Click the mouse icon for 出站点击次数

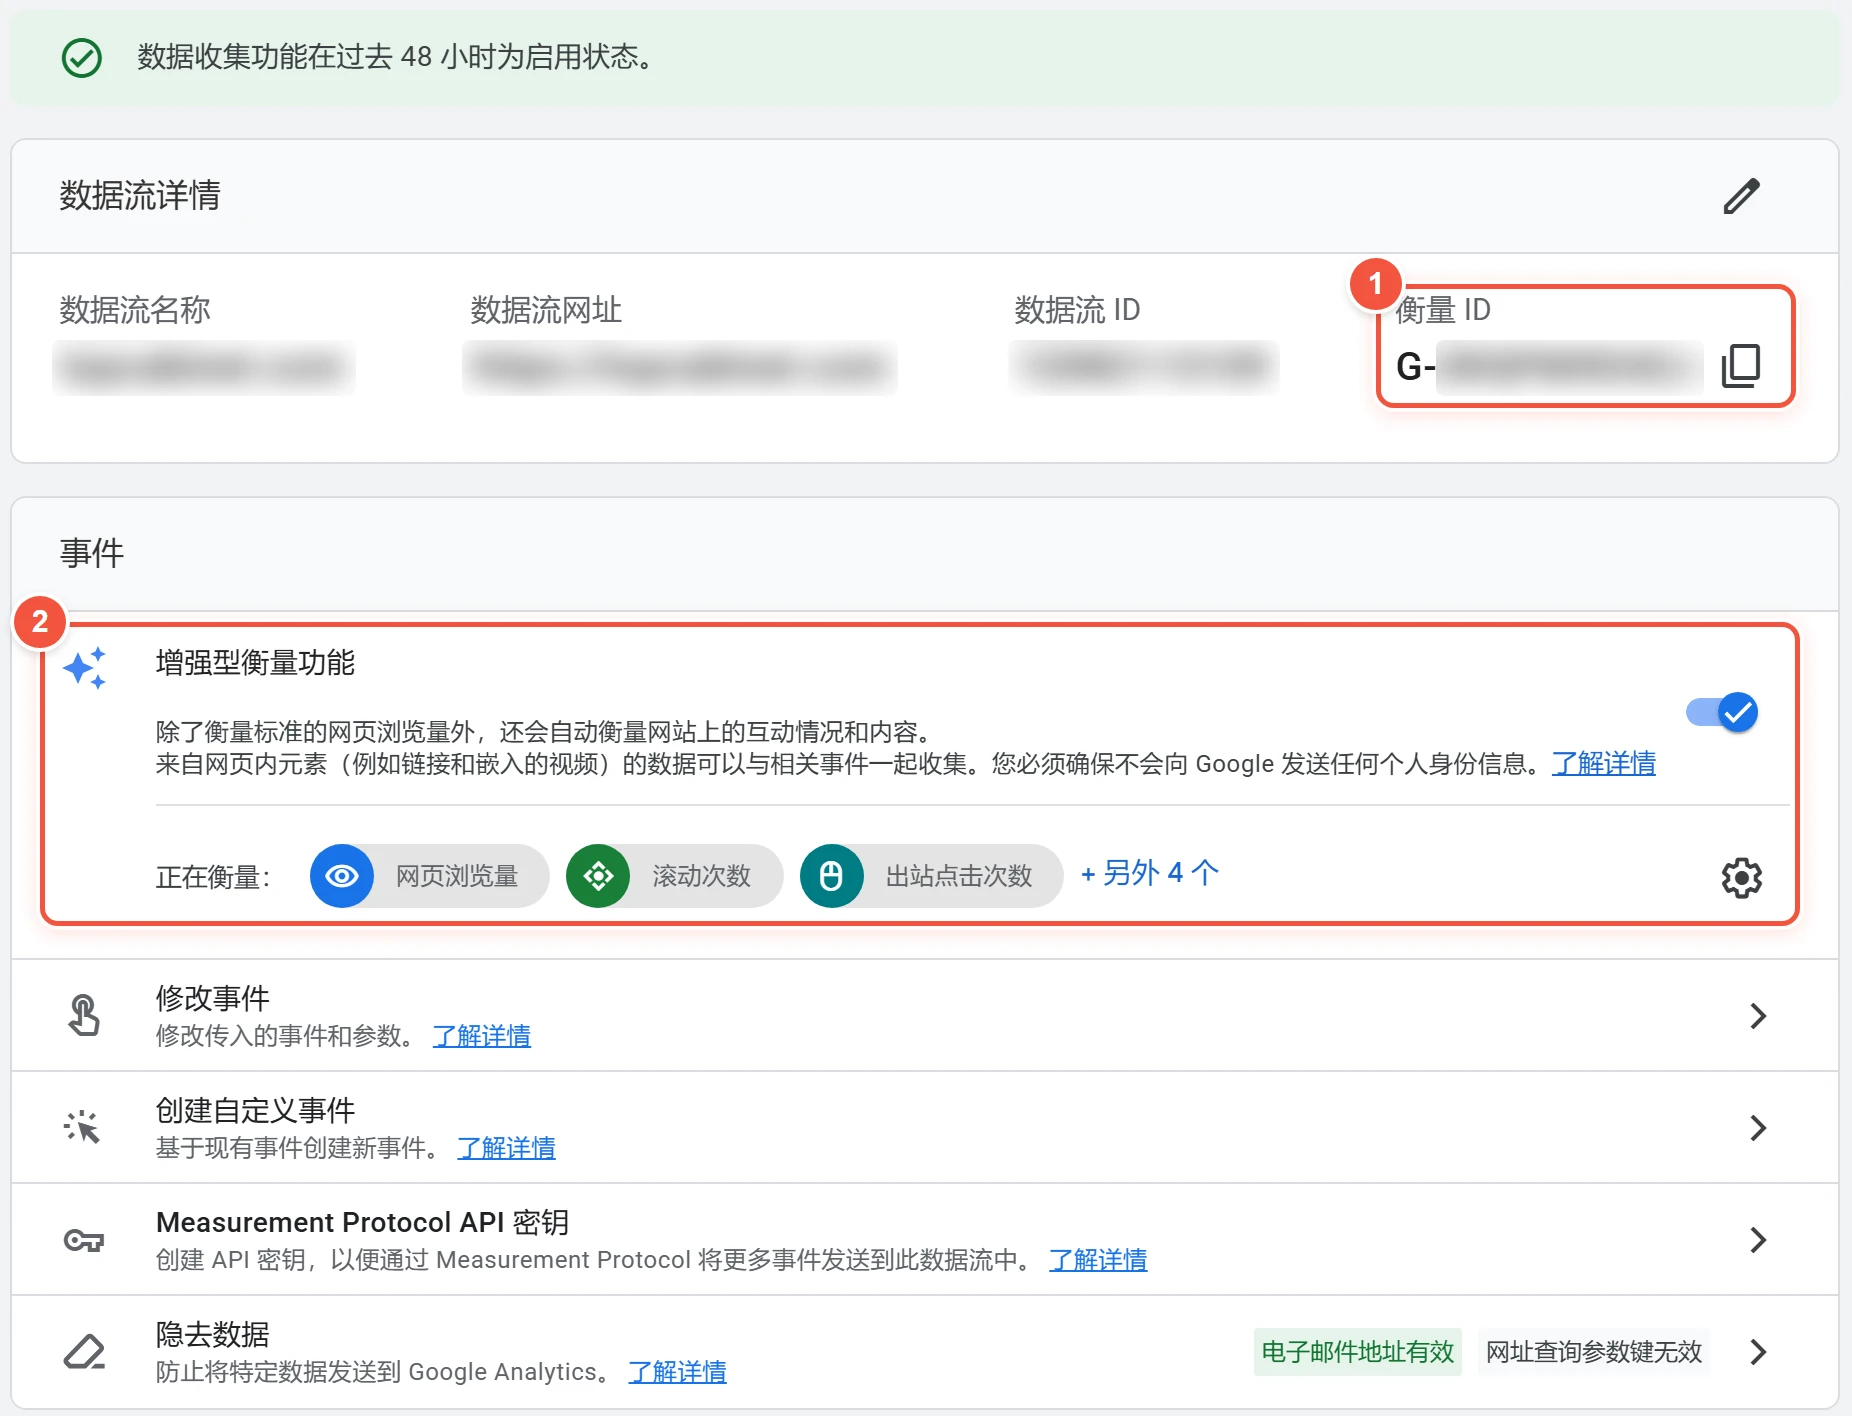[x=831, y=876]
